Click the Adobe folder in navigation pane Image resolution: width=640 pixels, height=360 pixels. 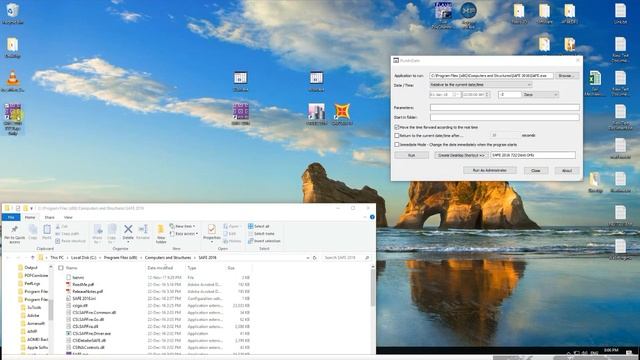33,316
